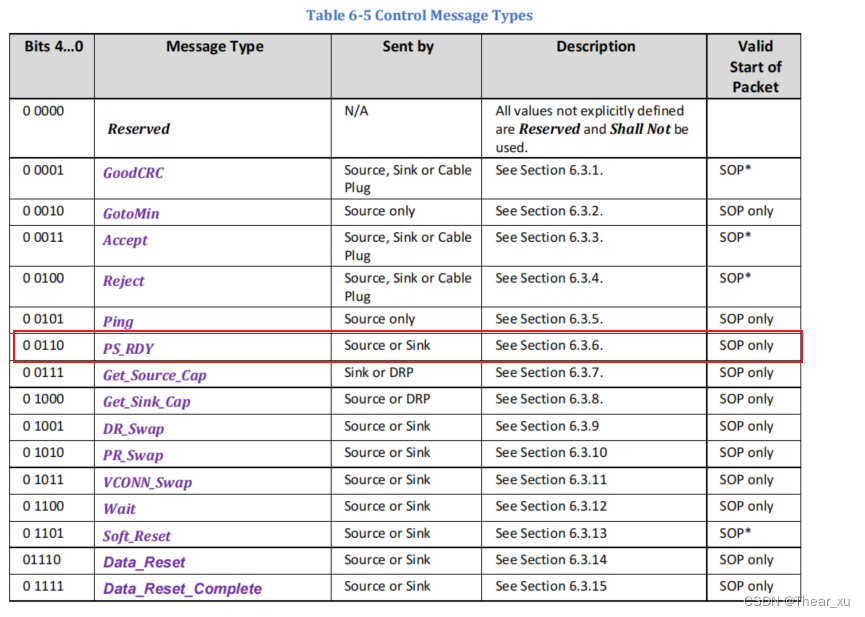Click 'Source or DRP' sent-by cell
The height and width of the screenshot is (617, 865).
387,399
